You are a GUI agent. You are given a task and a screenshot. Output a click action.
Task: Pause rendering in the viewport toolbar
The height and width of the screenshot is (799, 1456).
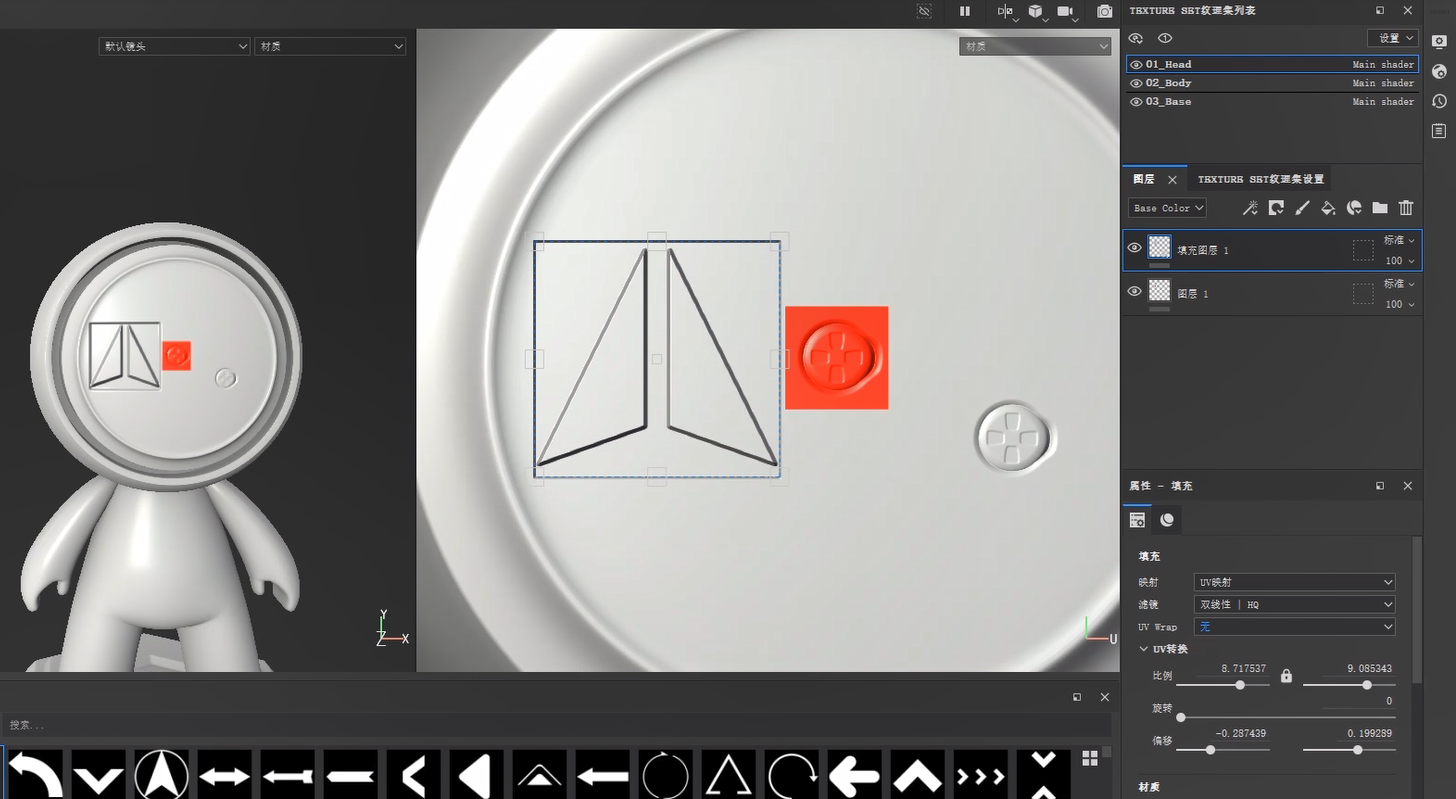point(965,12)
